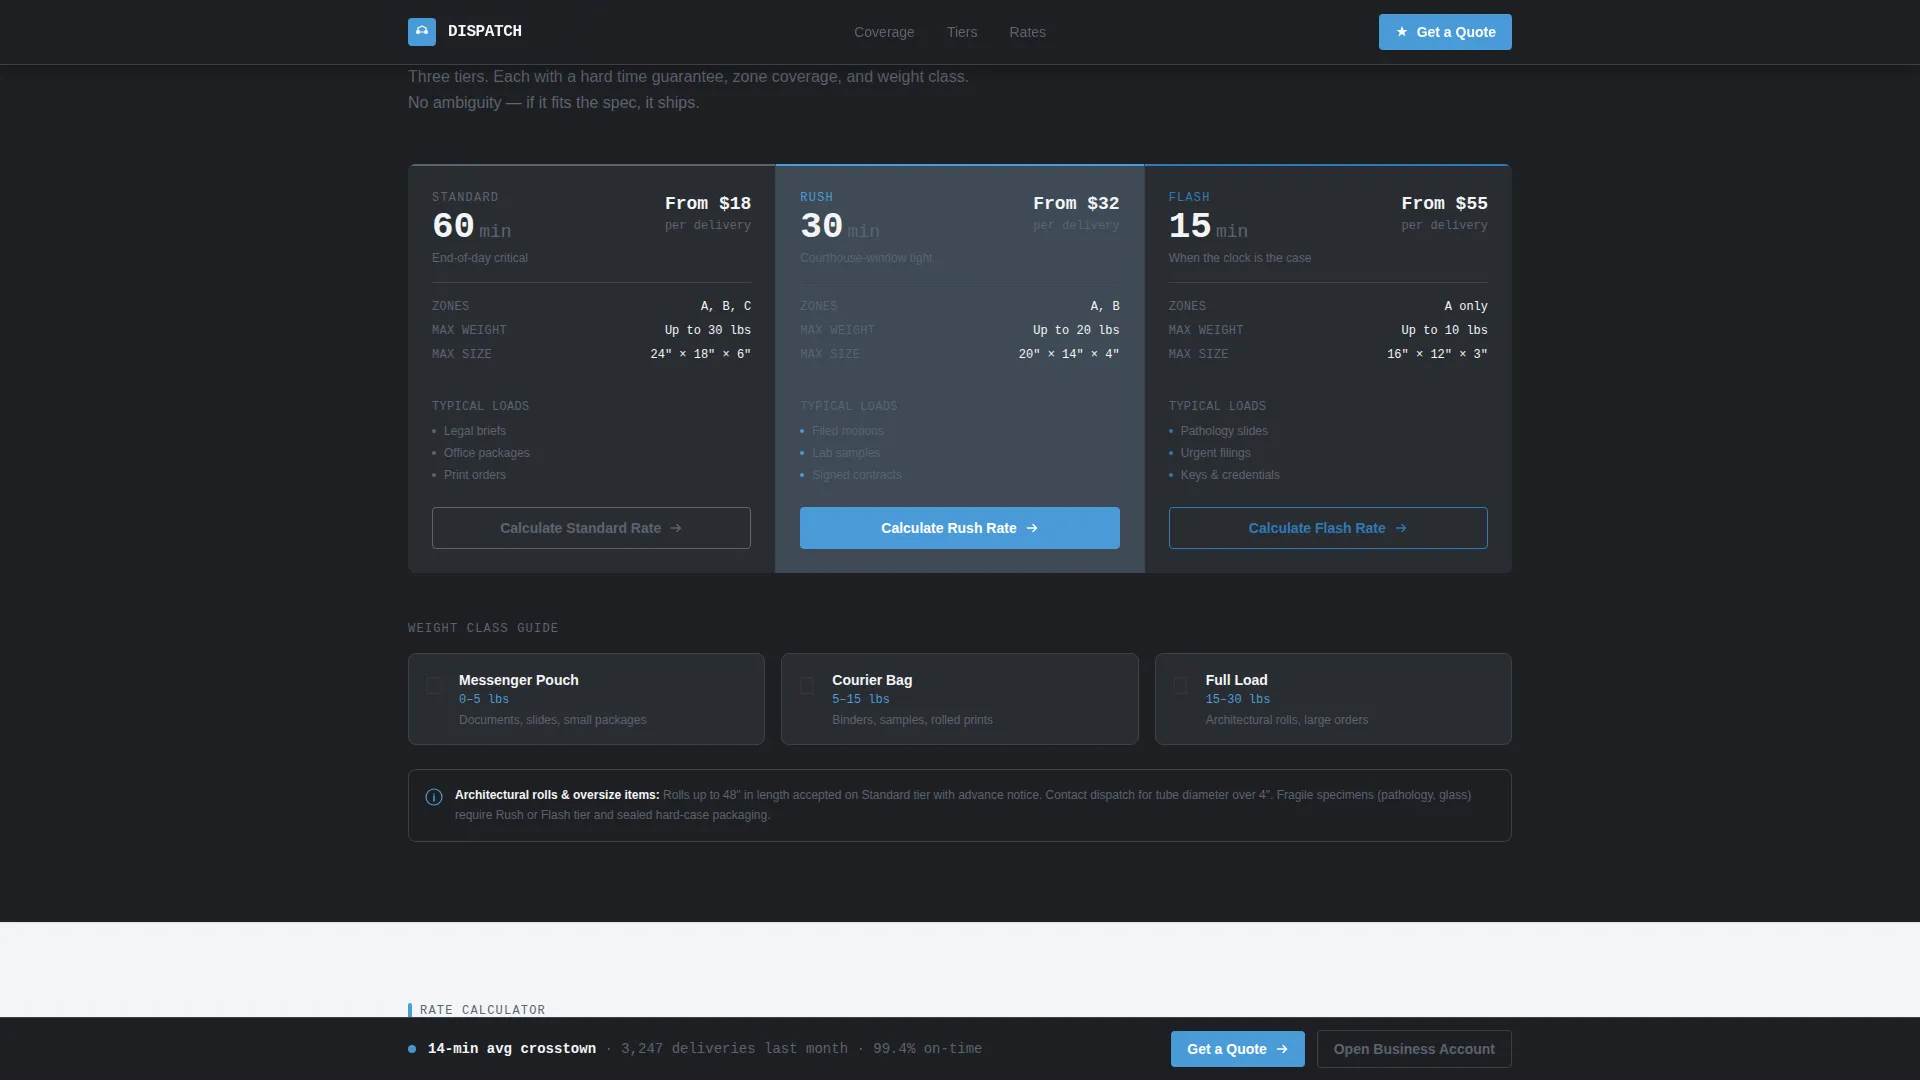The height and width of the screenshot is (1080, 1920).
Task: Click 3,247 deliveries last month stat
Action: pyautogui.click(x=734, y=1049)
